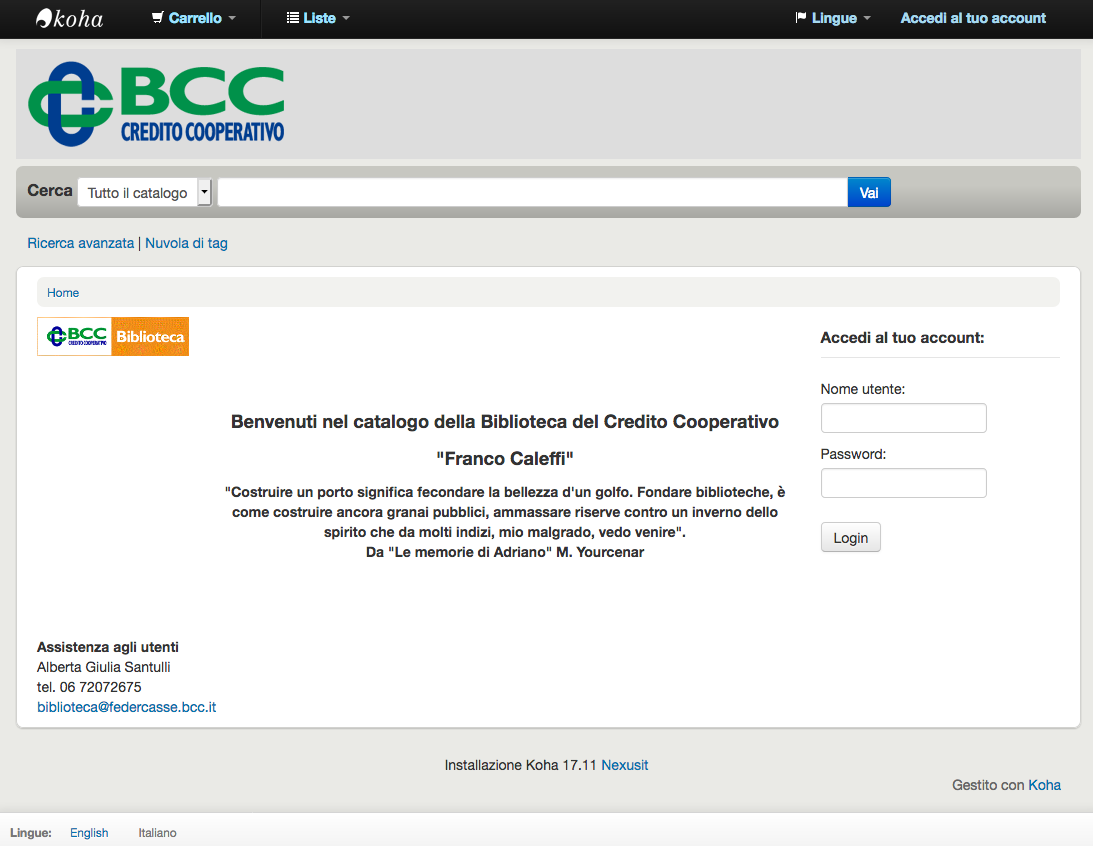The height and width of the screenshot is (846, 1093).
Task: Open the 'Tutto il catalogo' search scope selector
Action: [144, 192]
